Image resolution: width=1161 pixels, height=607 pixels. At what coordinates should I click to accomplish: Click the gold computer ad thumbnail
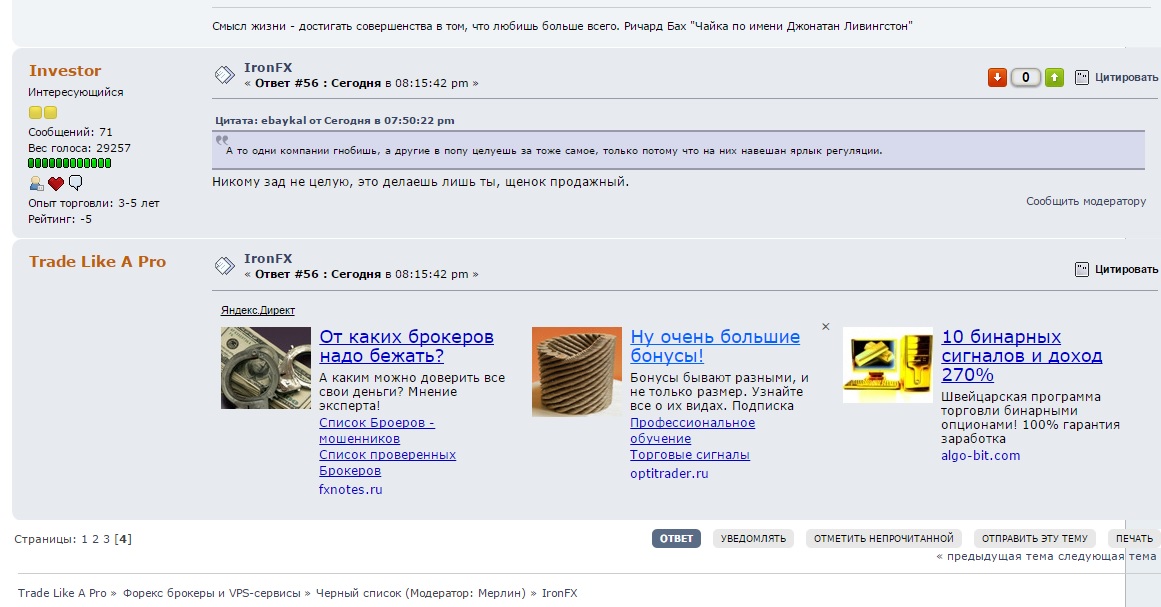click(x=888, y=365)
